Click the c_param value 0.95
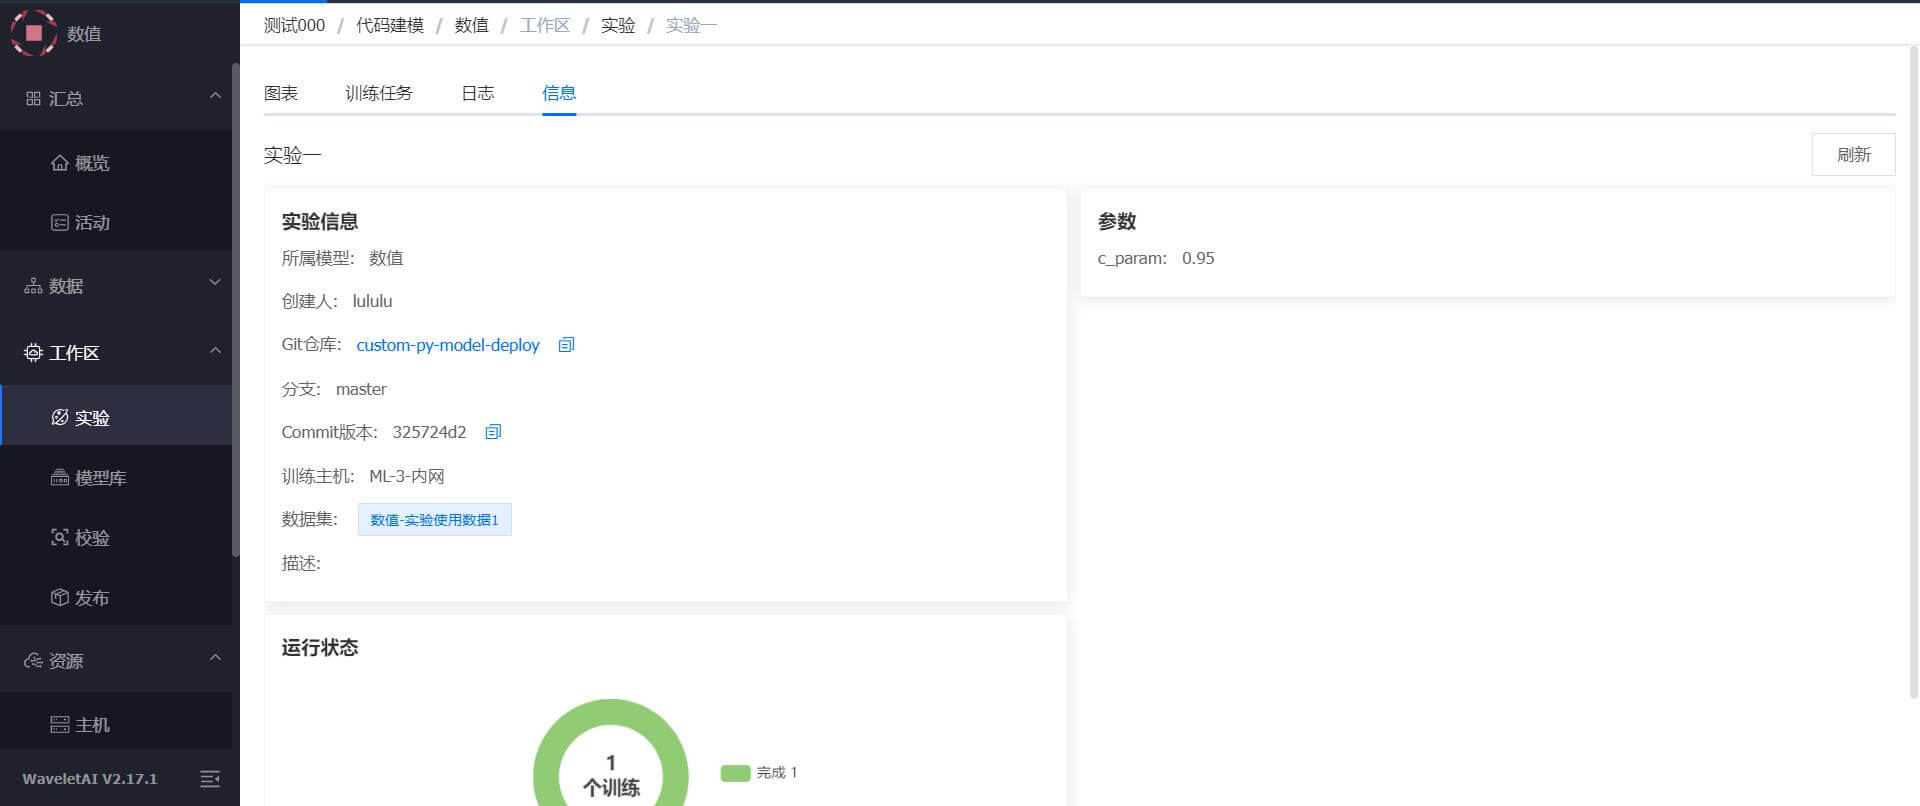This screenshot has width=1920, height=806. coord(1198,258)
